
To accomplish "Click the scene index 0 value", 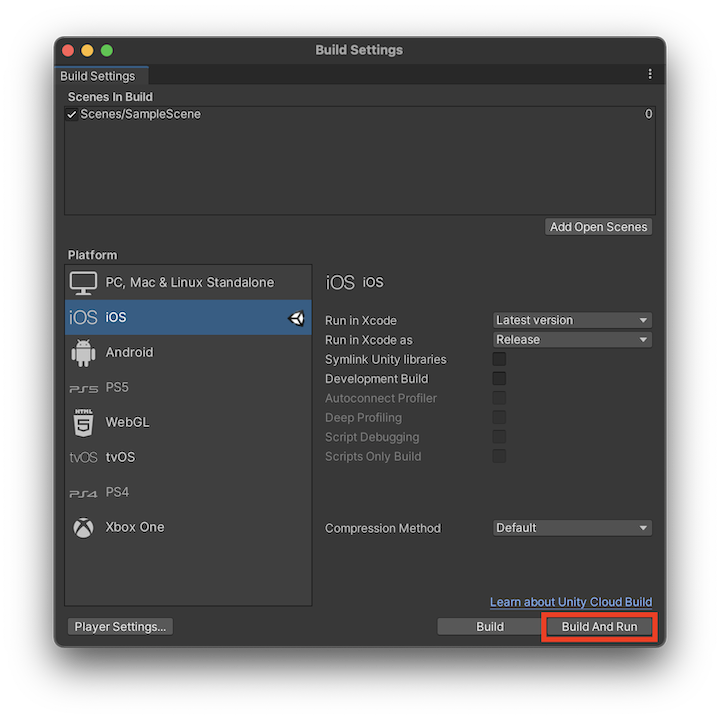I will (648, 114).
